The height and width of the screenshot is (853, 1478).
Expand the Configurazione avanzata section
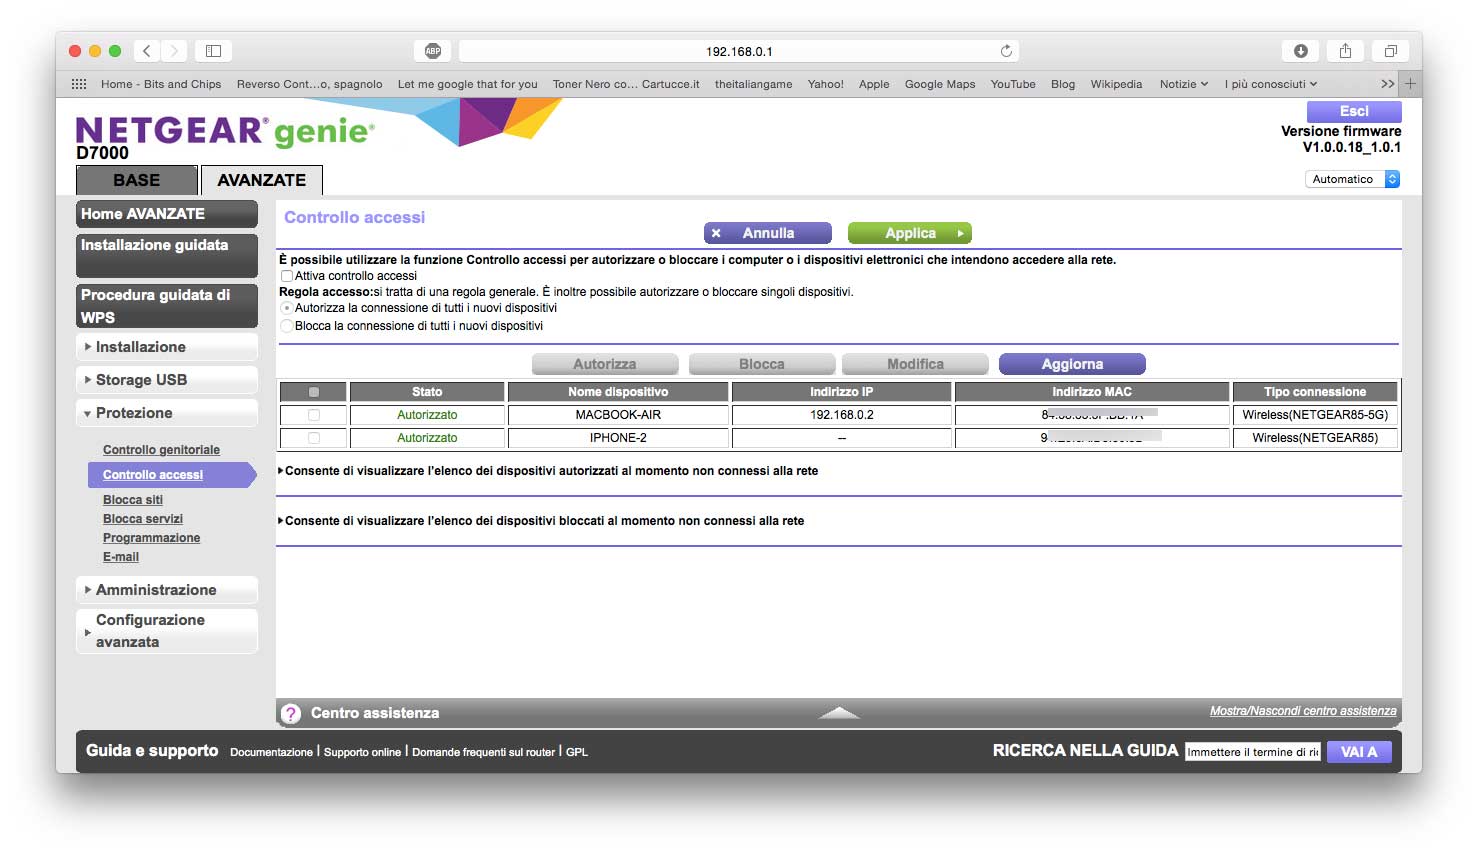click(x=167, y=631)
